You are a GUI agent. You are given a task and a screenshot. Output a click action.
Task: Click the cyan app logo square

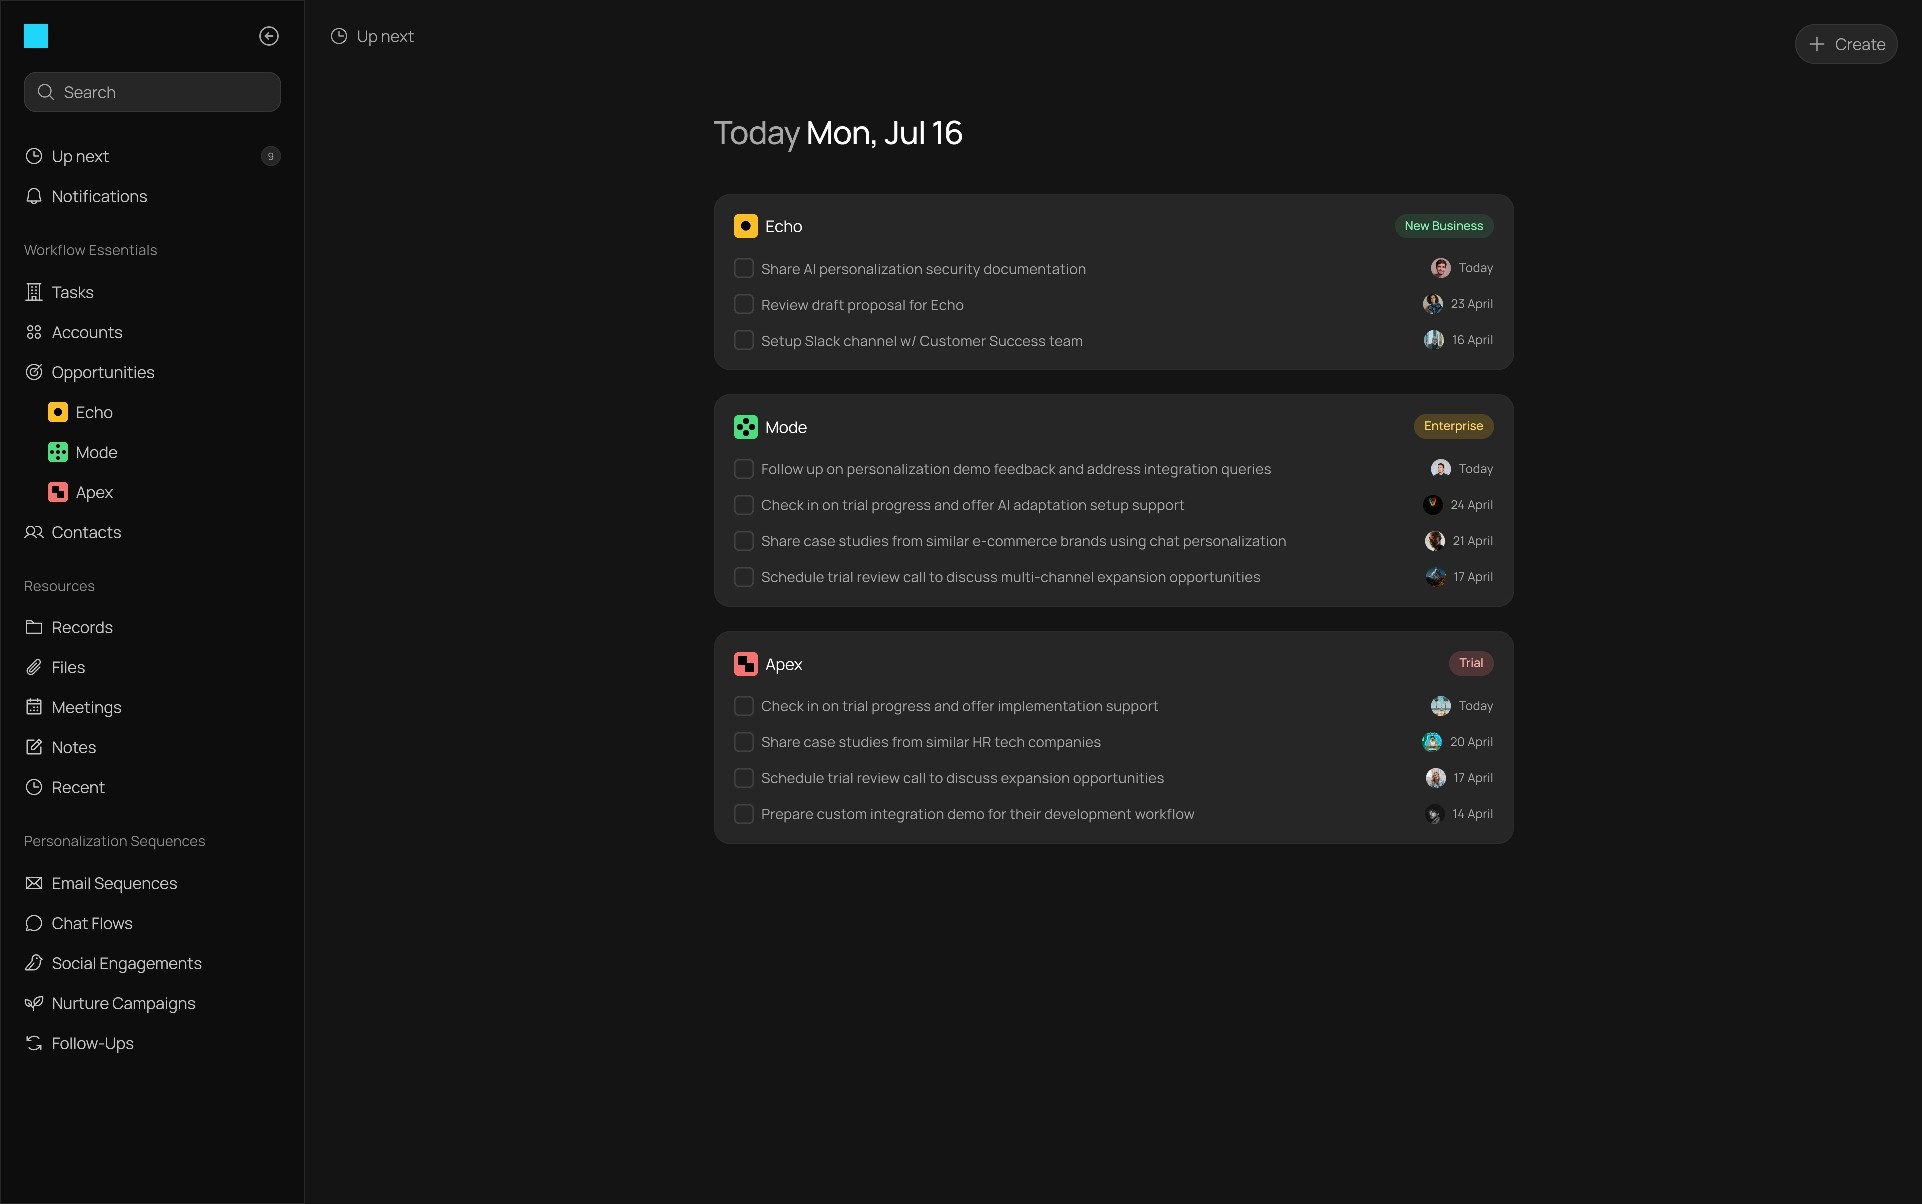(36, 36)
